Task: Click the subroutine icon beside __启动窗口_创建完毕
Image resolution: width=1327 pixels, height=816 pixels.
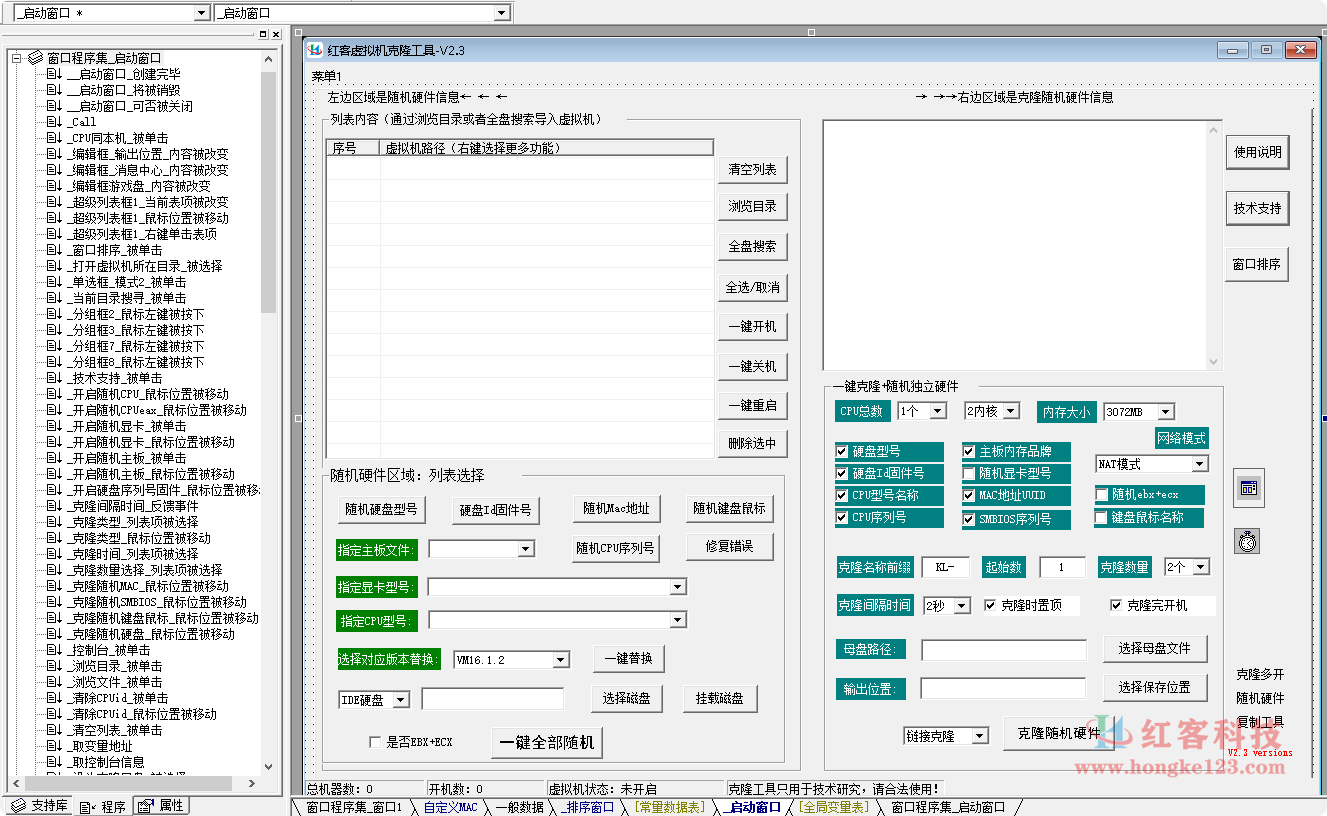Action: click(x=54, y=74)
